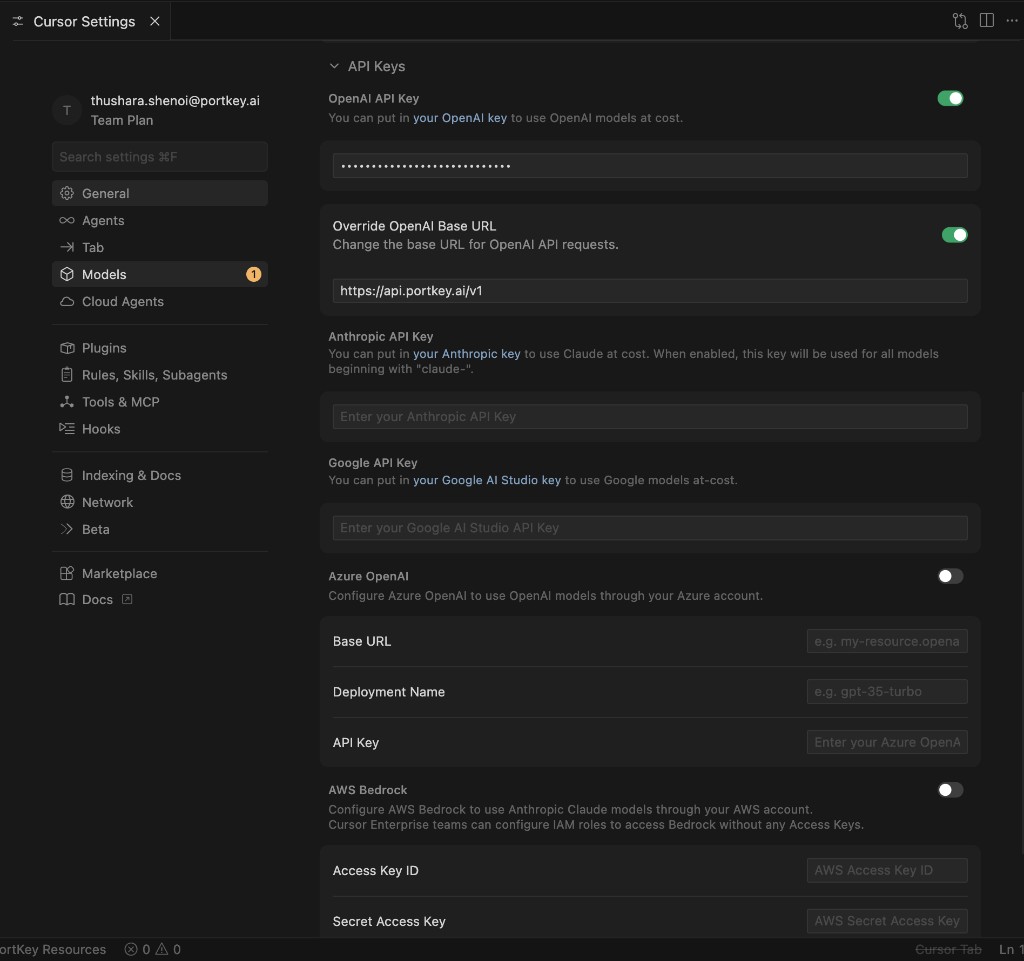Focus the Google AI Studio API Key field
Image resolution: width=1024 pixels, height=961 pixels.
[650, 528]
